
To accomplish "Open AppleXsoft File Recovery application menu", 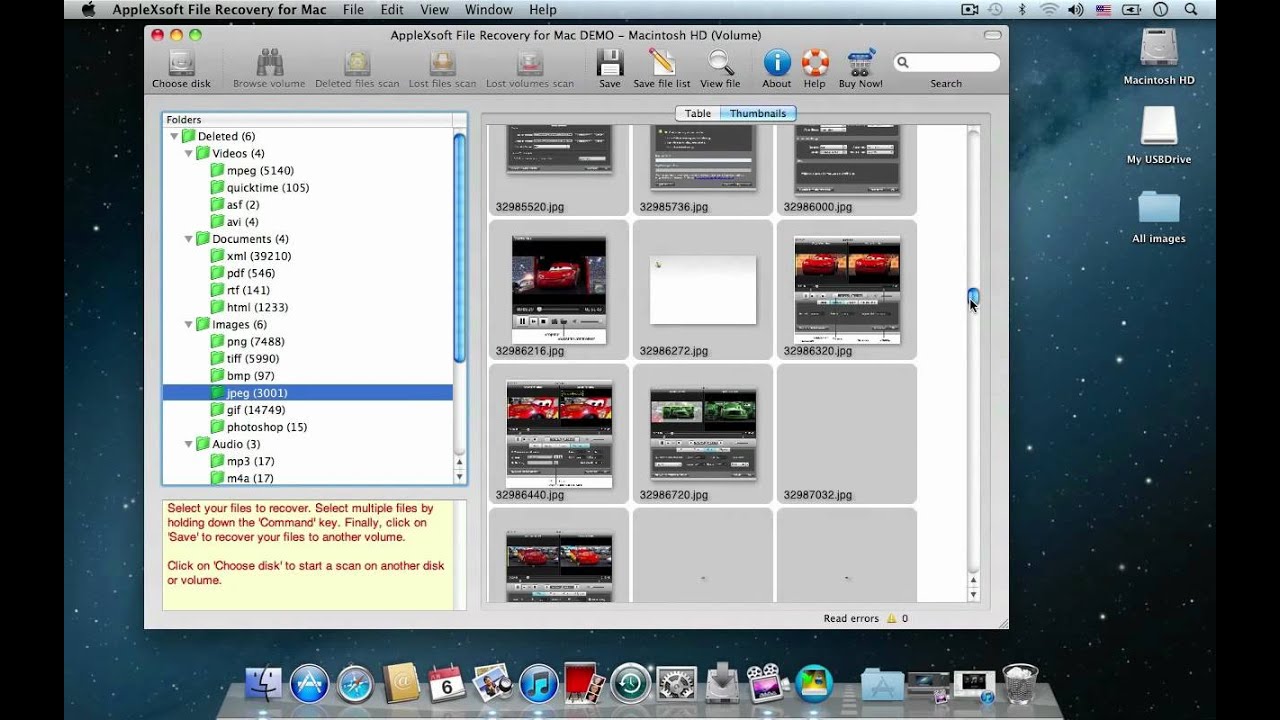I will pos(219,9).
